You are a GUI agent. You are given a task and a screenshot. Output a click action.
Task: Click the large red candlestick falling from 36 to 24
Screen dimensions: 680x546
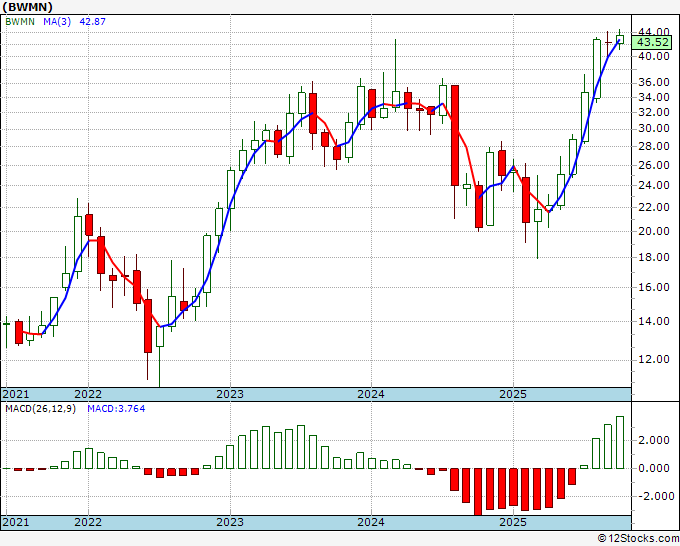coord(454,135)
